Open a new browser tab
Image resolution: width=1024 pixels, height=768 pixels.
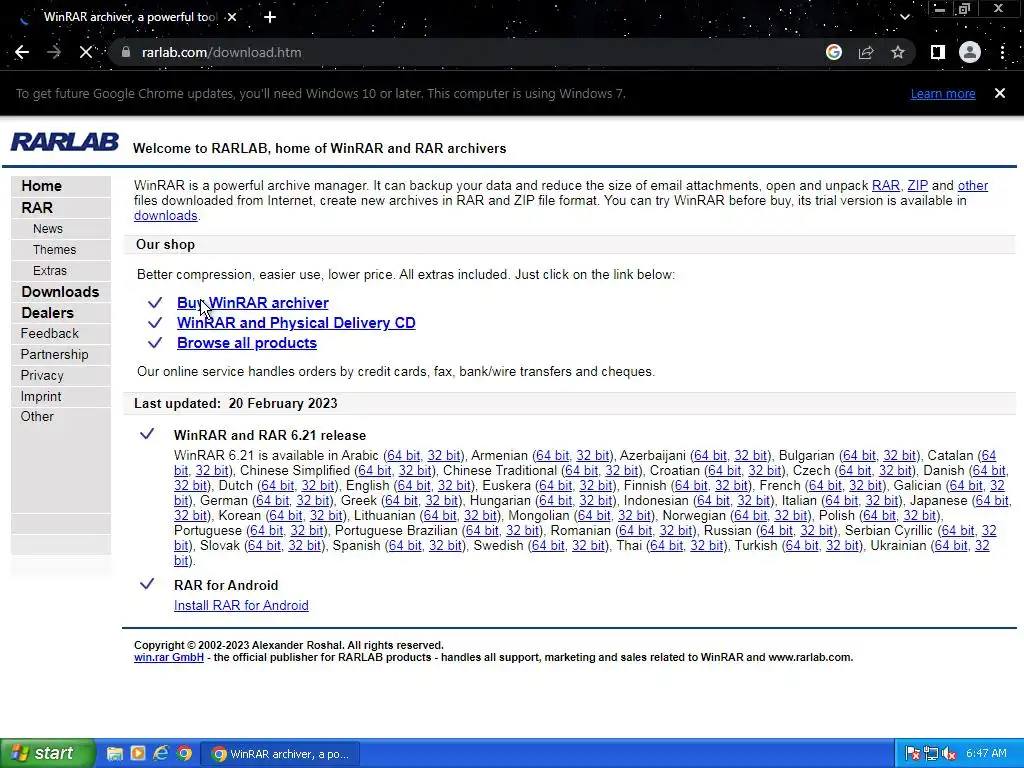pos(270,17)
